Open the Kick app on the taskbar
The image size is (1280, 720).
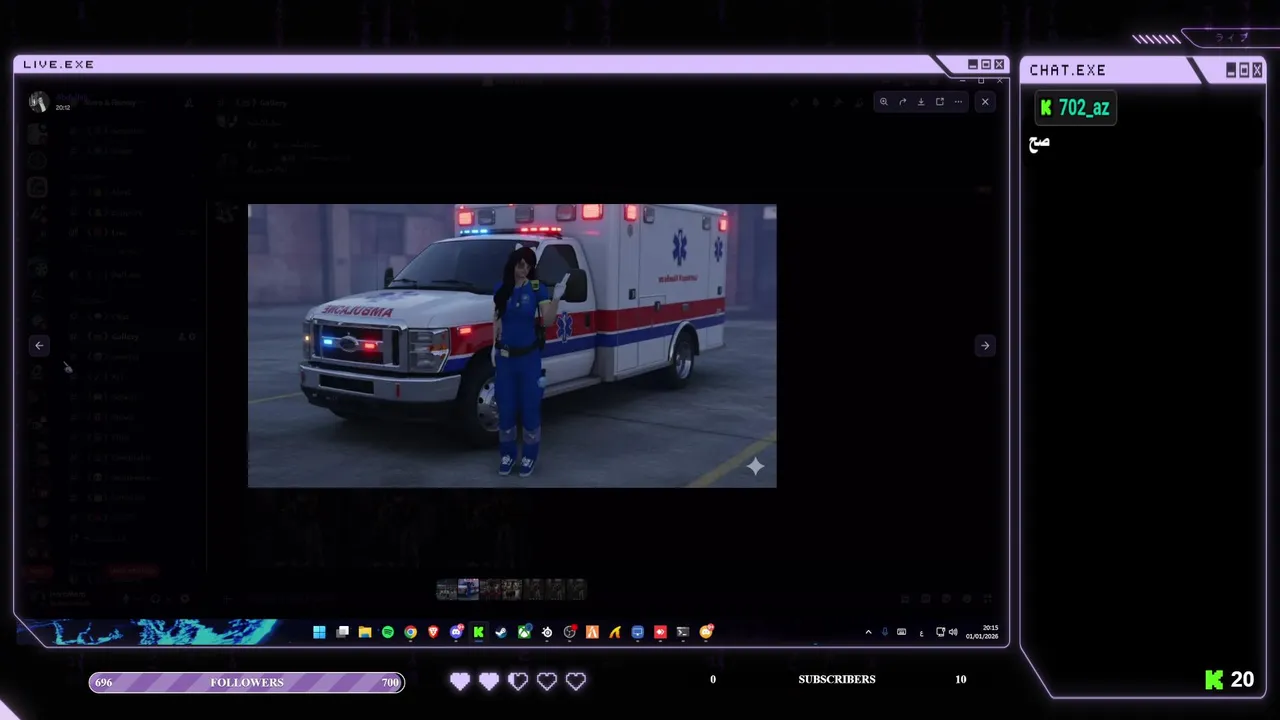tap(478, 632)
